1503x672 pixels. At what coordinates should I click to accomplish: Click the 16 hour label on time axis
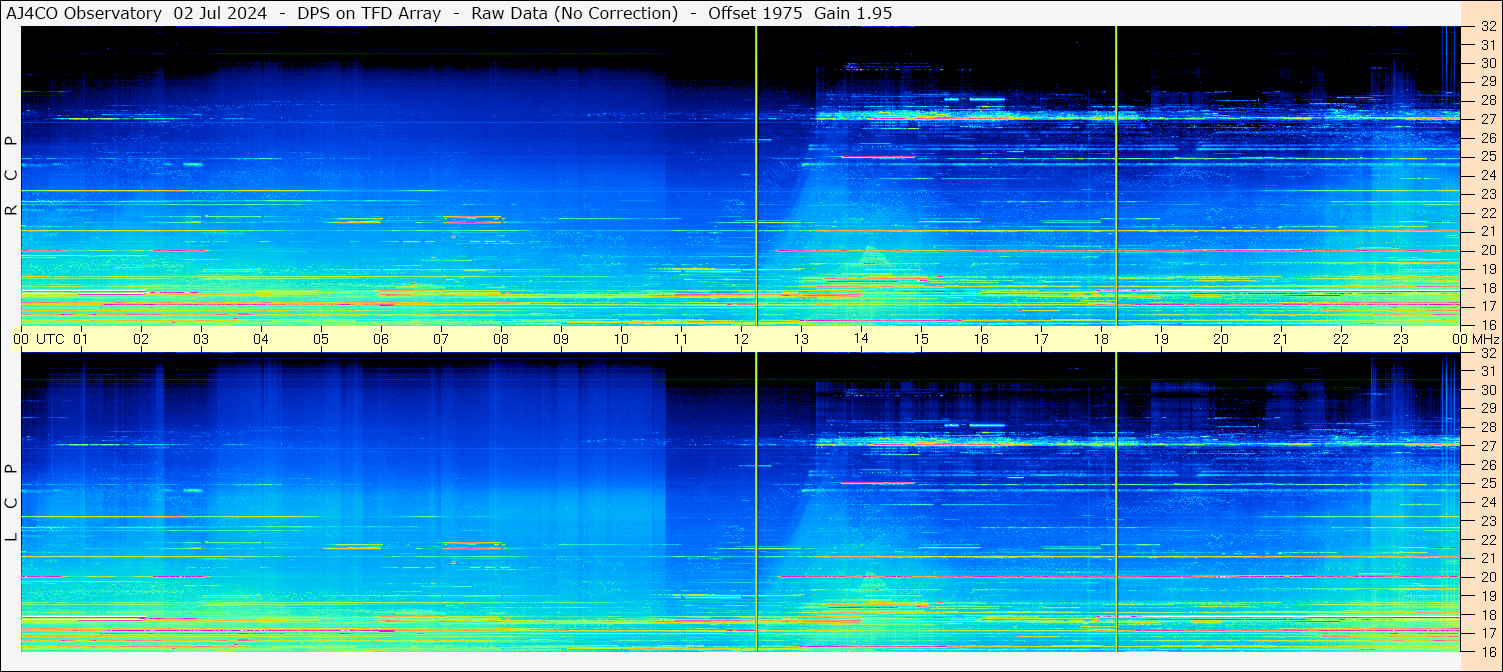981,340
